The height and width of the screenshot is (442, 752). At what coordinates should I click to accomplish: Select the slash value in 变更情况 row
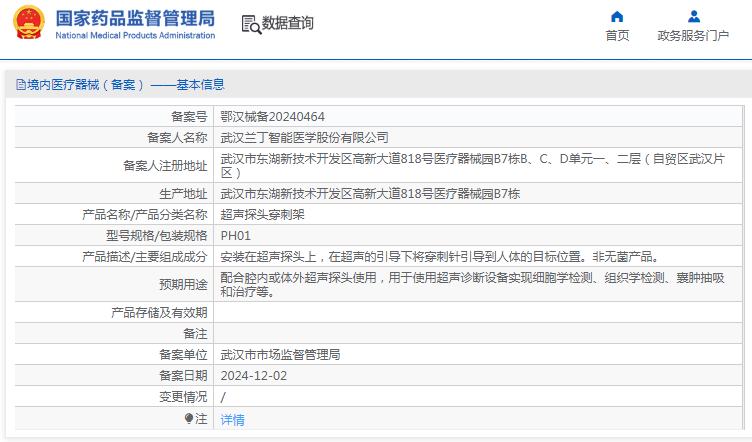pyautogui.click(x=223, y=397)
